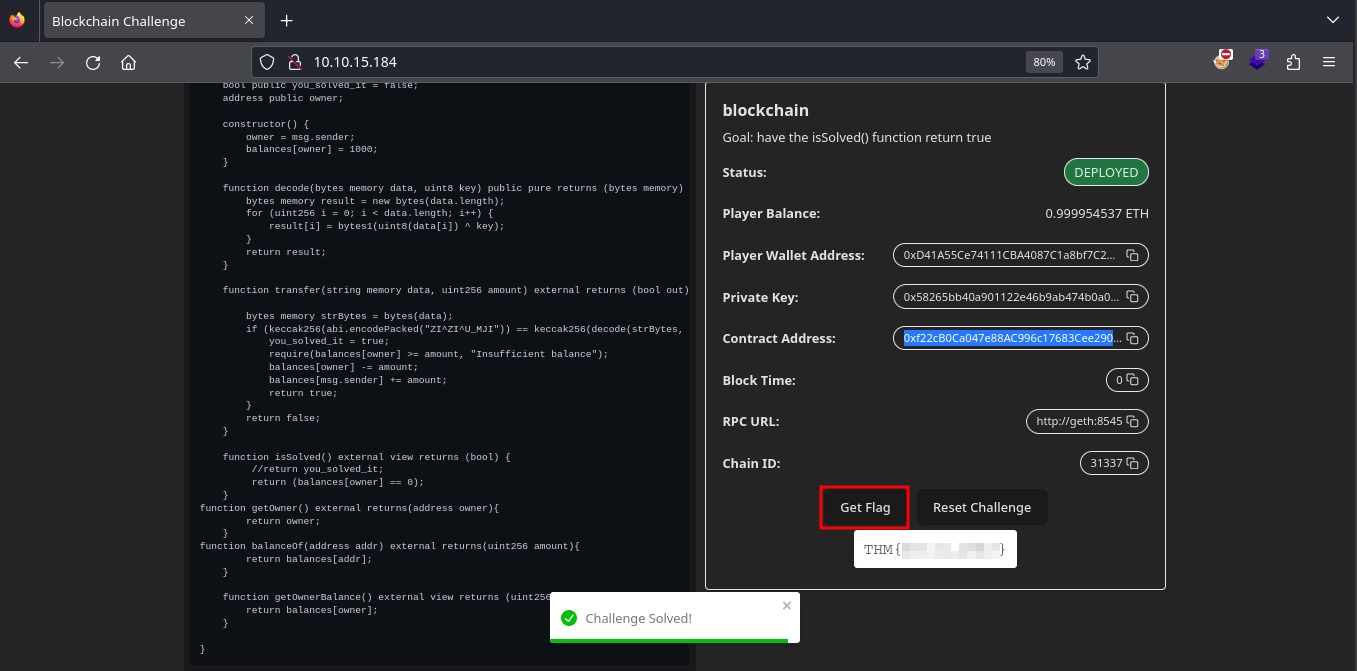Image resolution: width=1357 pixels, height=671 pixels.
Task: Click the 80% zoom level indicator
Action: click(1043, 62)
